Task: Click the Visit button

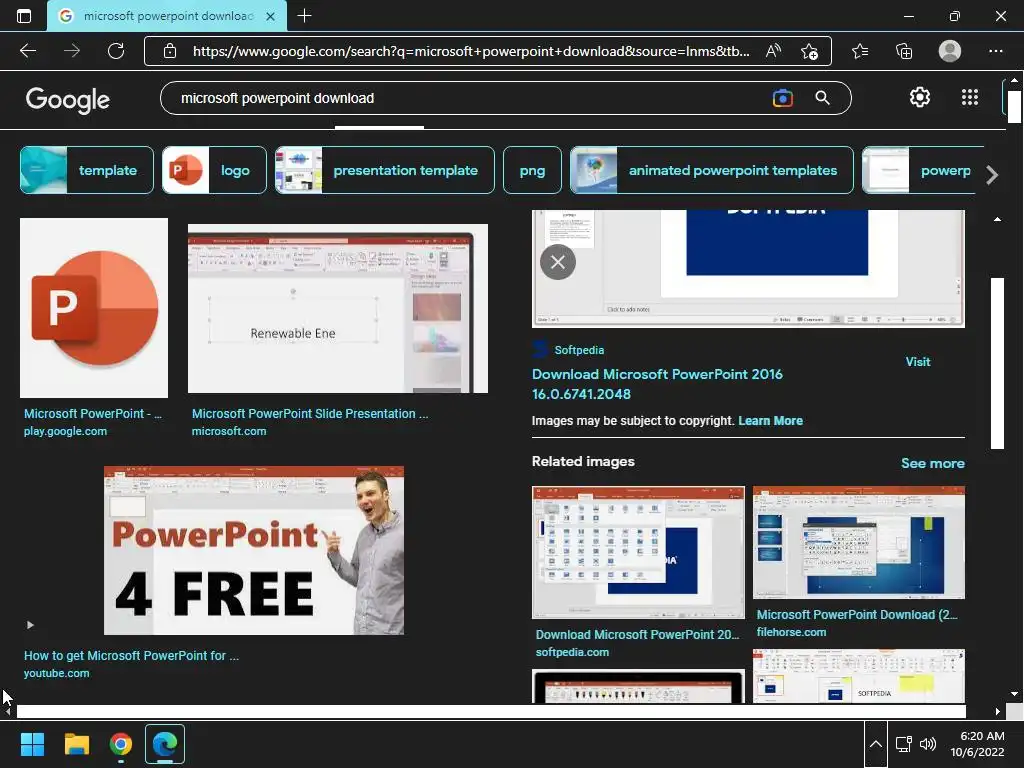Action: pyautogui.click(x=918, y=362)
